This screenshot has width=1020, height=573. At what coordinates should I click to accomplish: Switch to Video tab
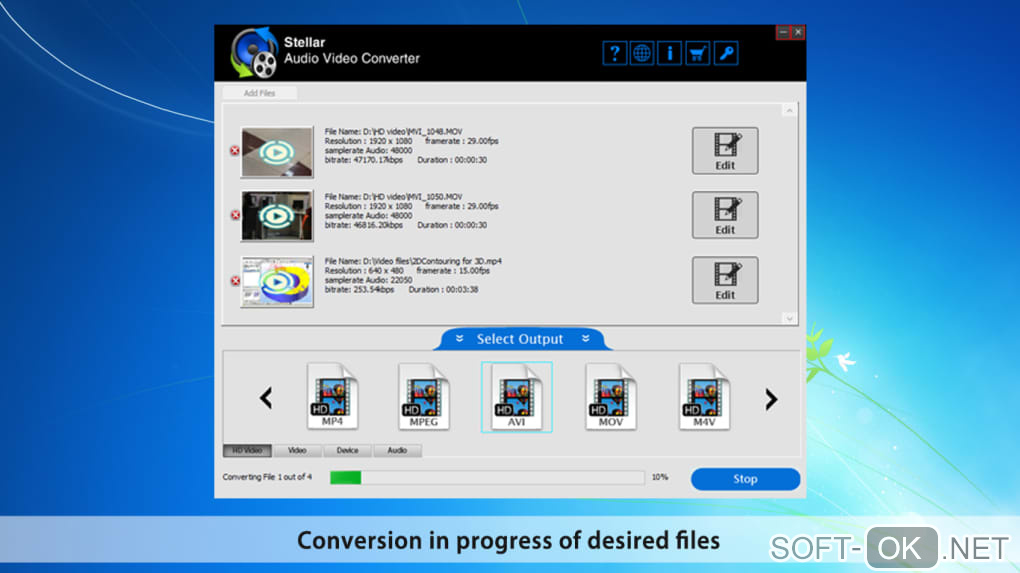pyautogui.click(x=297, y=450)
